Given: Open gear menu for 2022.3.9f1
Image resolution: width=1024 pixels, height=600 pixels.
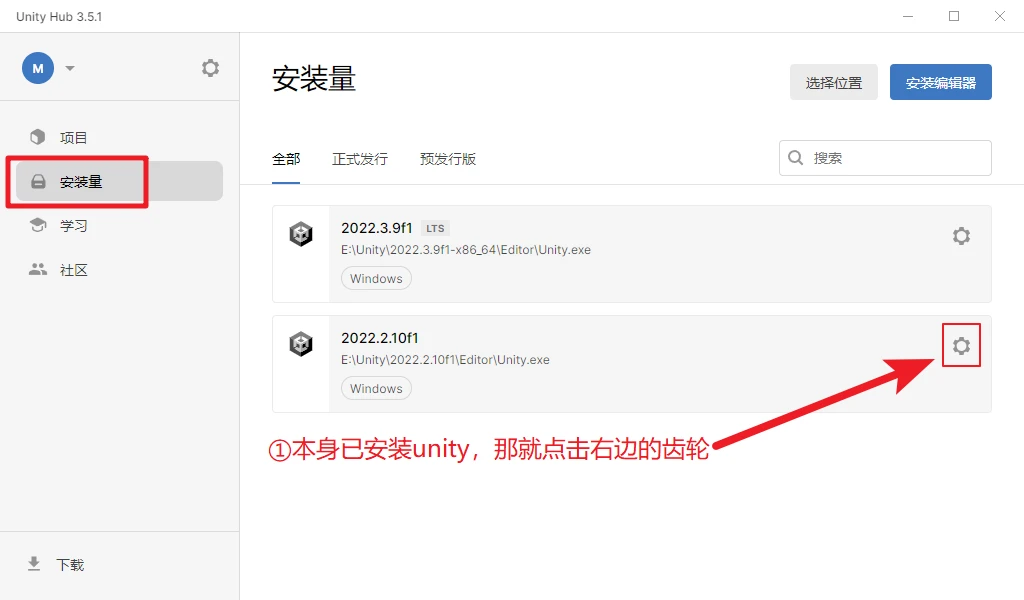Looking at the screenshot, I should (x=961, y=236).
